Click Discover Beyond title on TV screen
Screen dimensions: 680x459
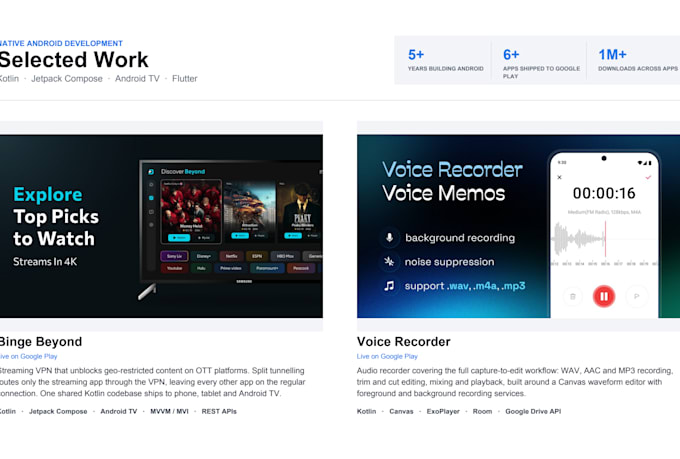183,172
